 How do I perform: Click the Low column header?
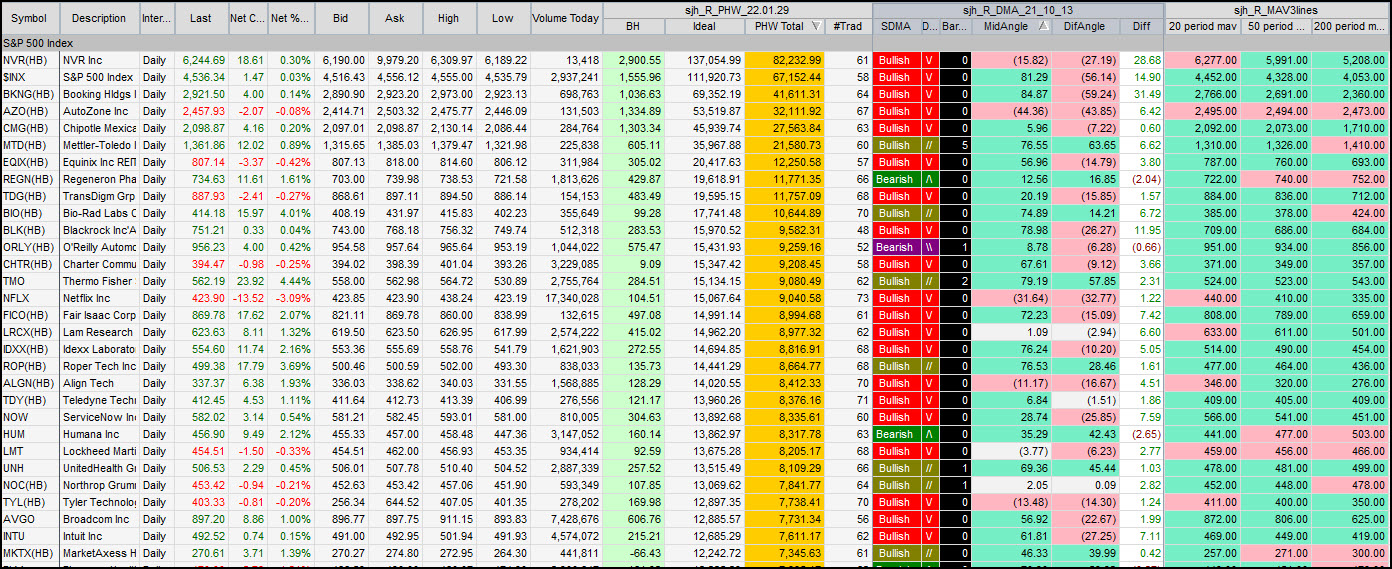coord(502,18)
